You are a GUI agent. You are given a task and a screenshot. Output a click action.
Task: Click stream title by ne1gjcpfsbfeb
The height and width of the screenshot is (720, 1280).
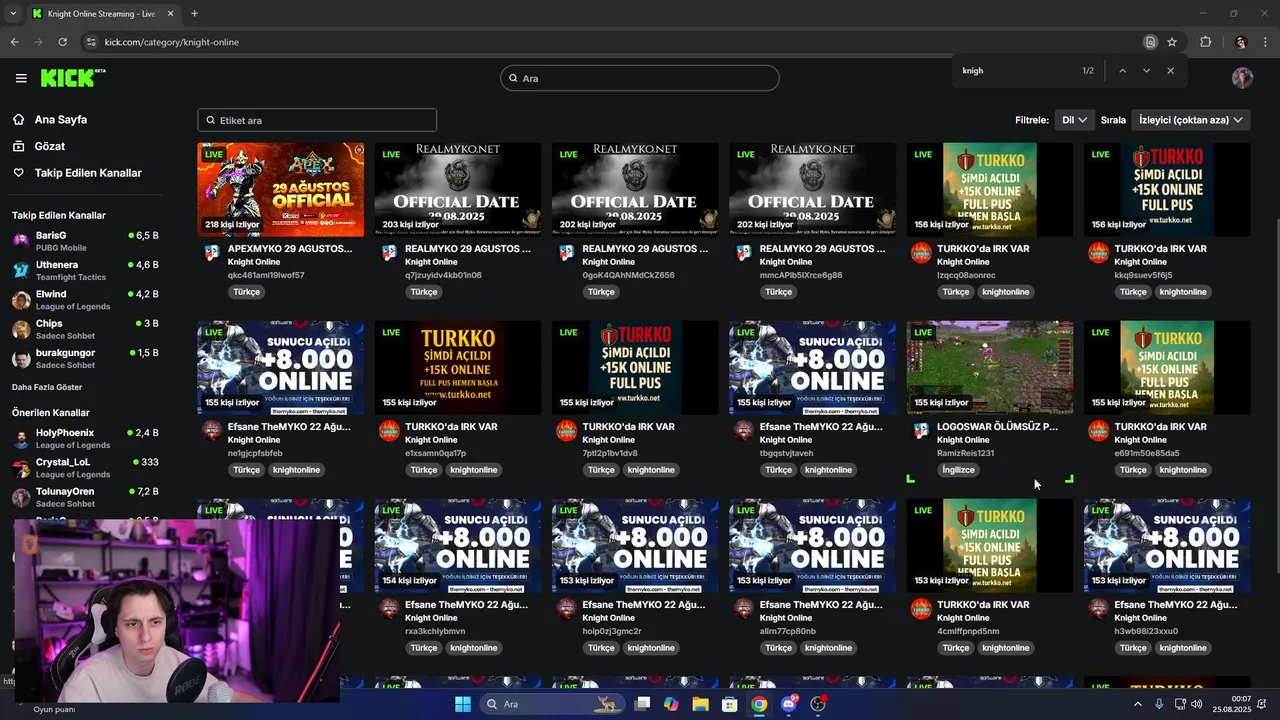(289, 426)
